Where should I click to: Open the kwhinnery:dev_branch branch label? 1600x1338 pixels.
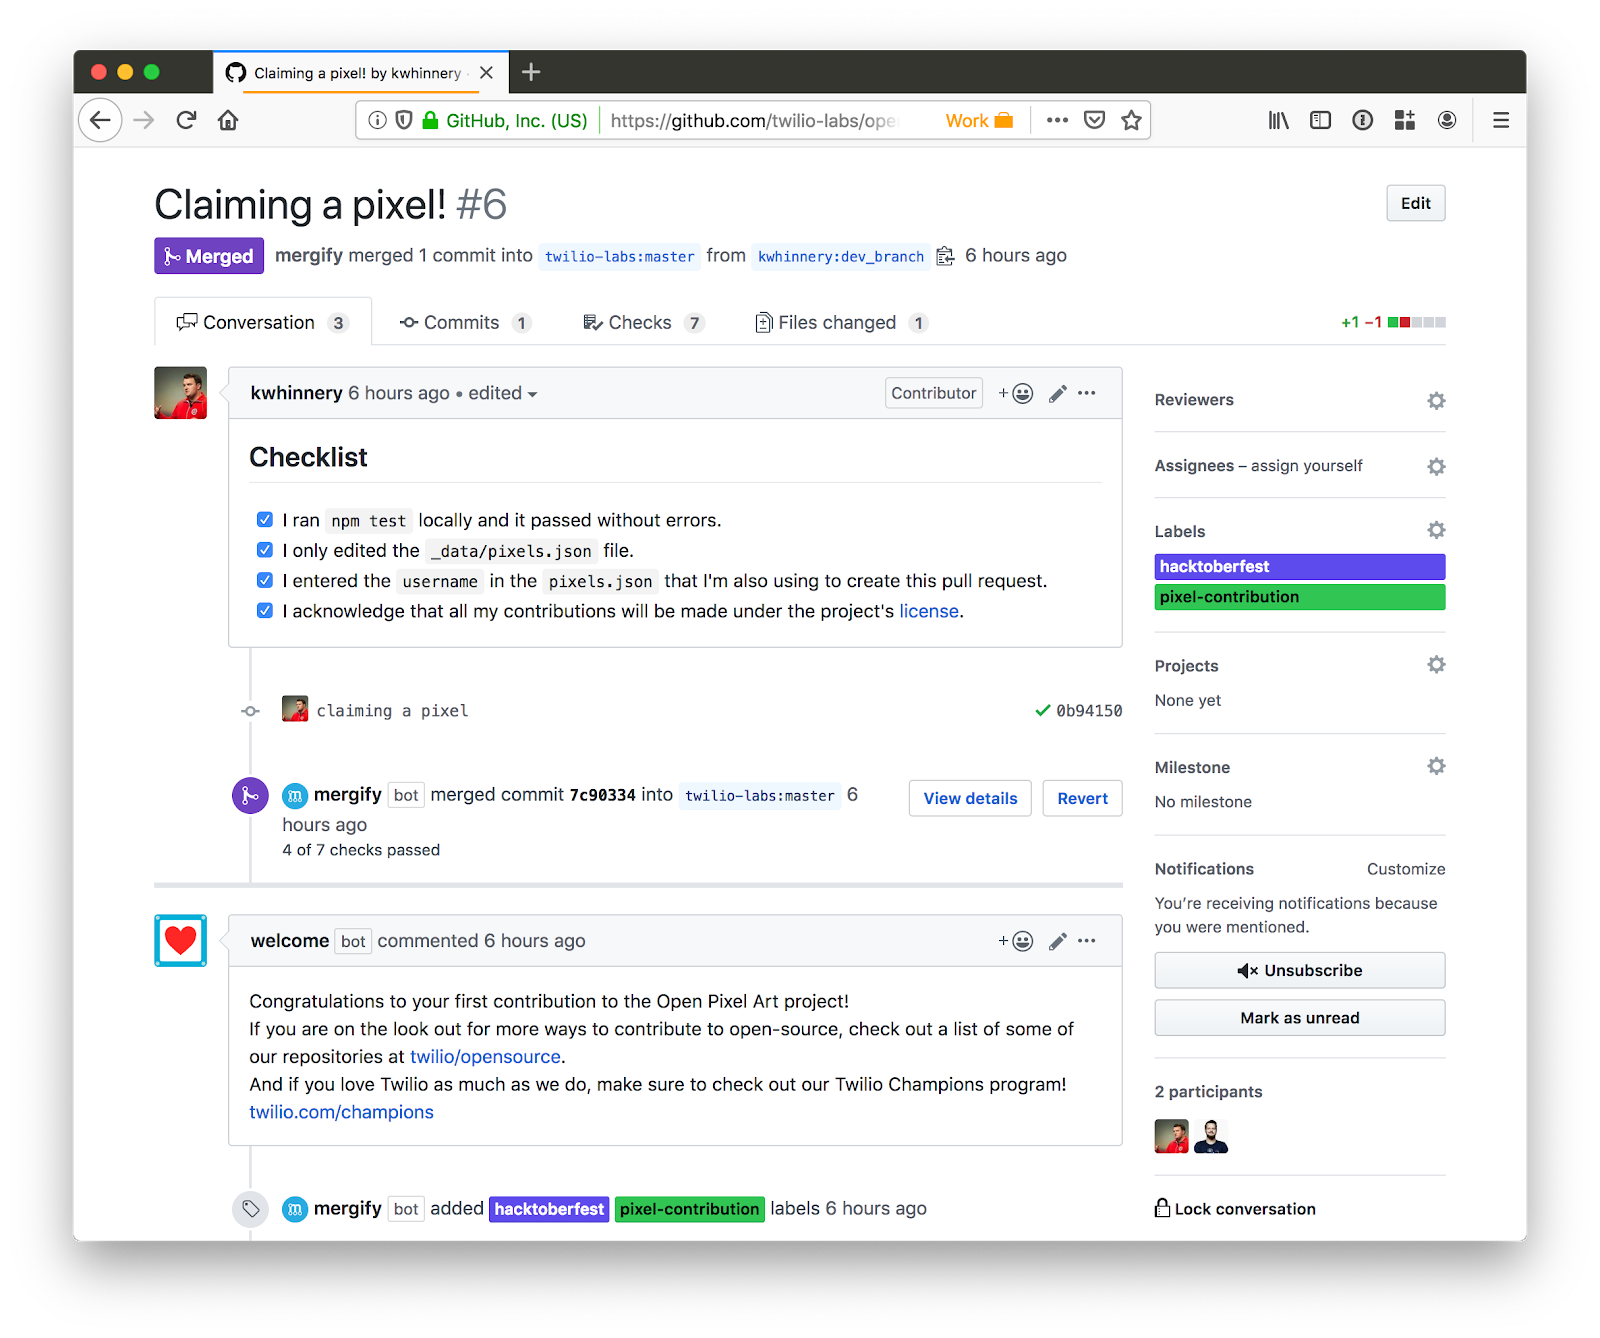(x=840, y=256)
